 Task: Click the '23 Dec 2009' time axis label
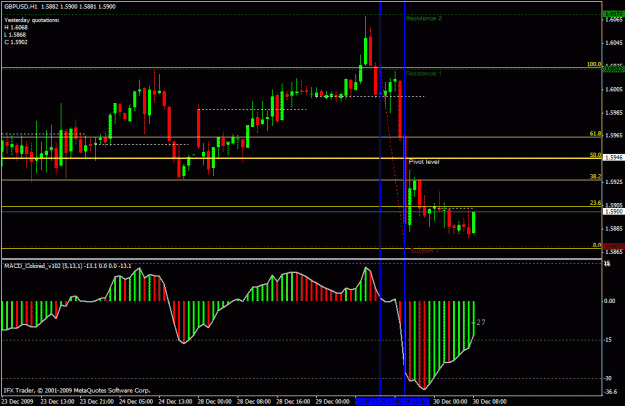point(17,401)
